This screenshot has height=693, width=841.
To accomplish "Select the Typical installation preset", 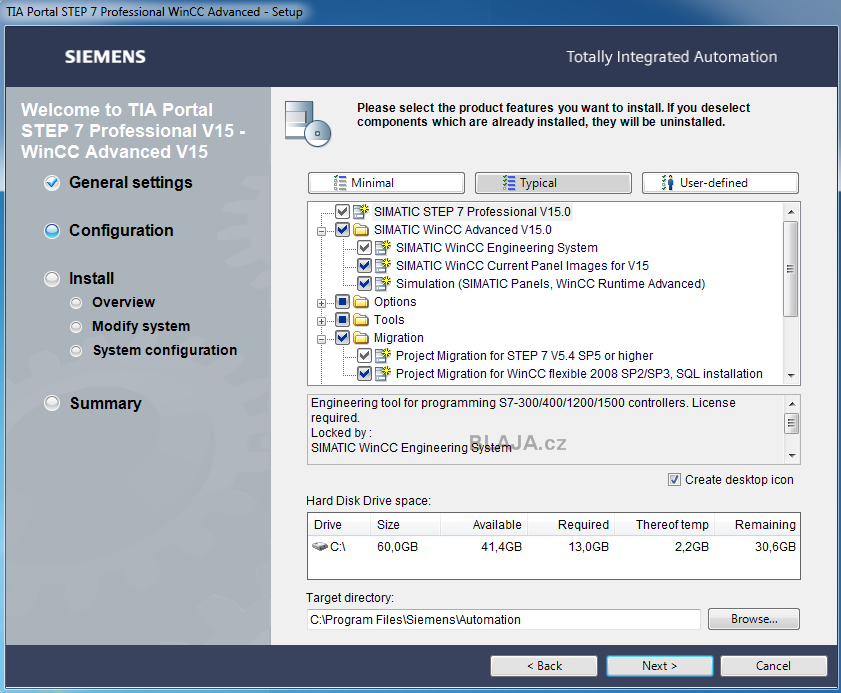I will (x=553, y=183).
